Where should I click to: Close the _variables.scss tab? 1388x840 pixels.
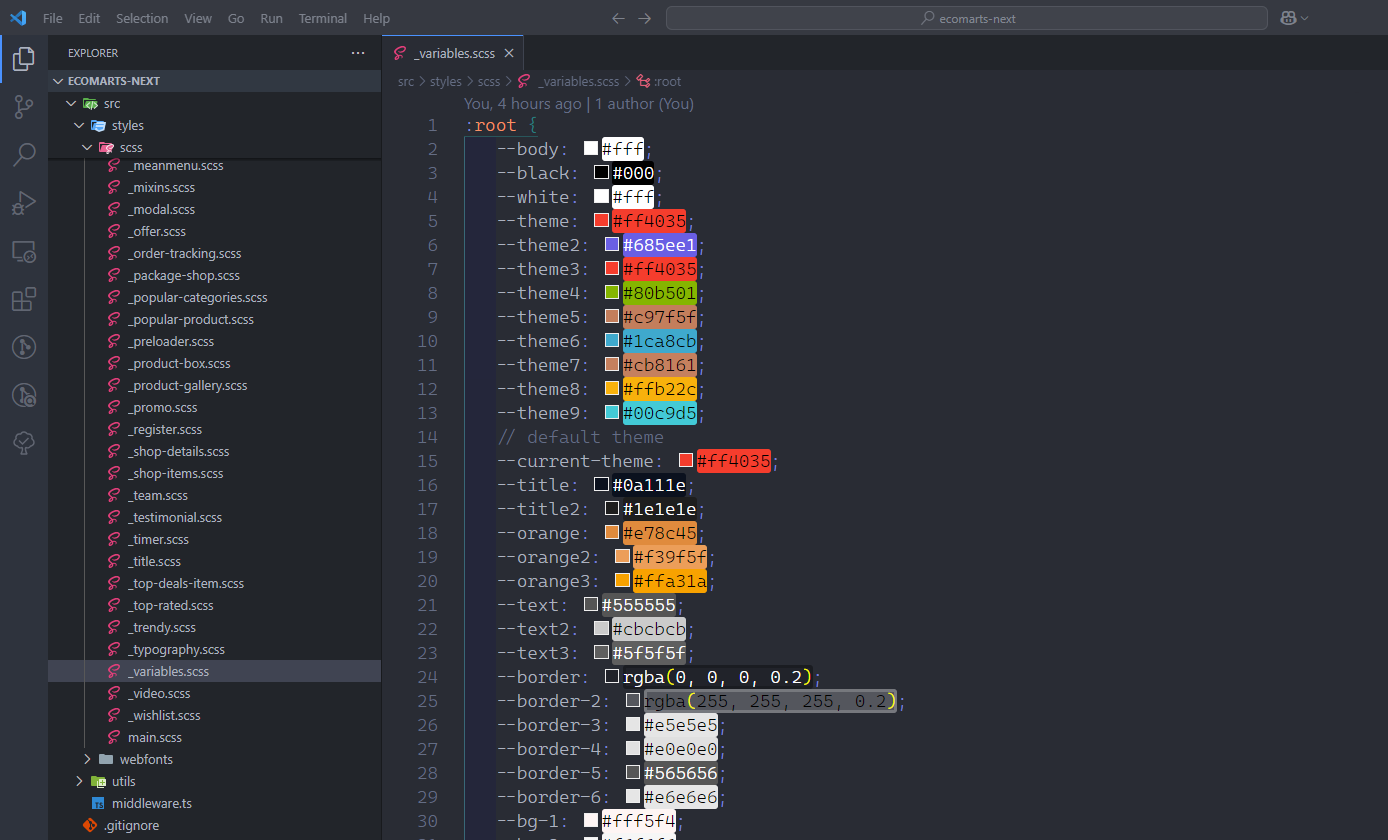pyautogui.click(x=509, y=54)
